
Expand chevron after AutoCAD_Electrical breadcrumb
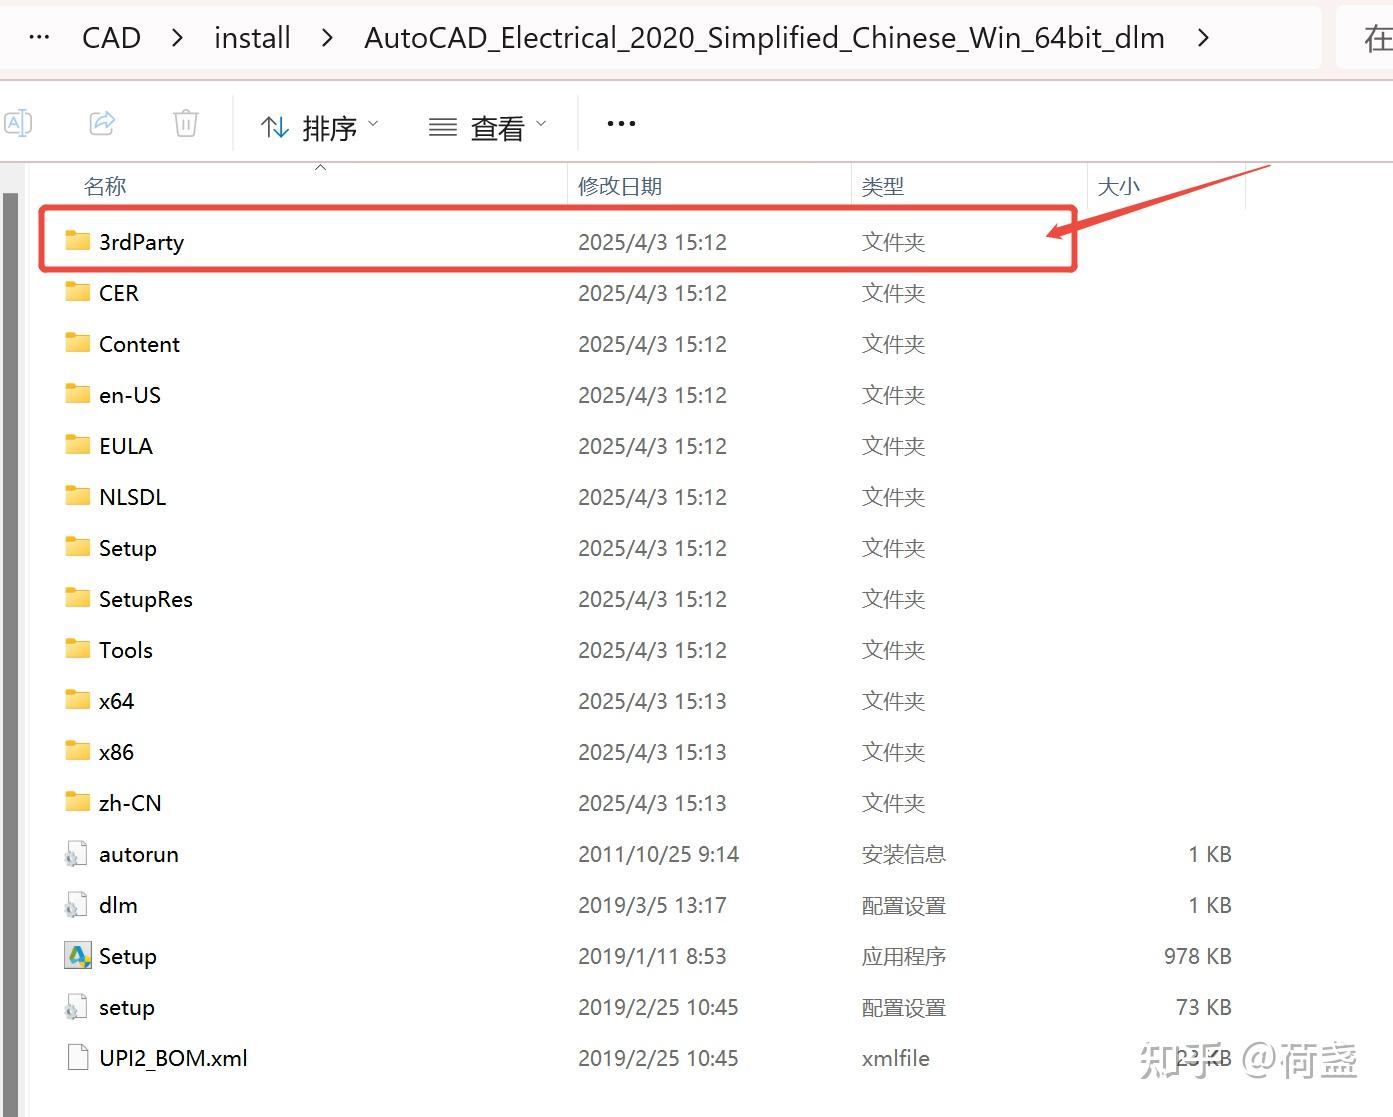1203,38
